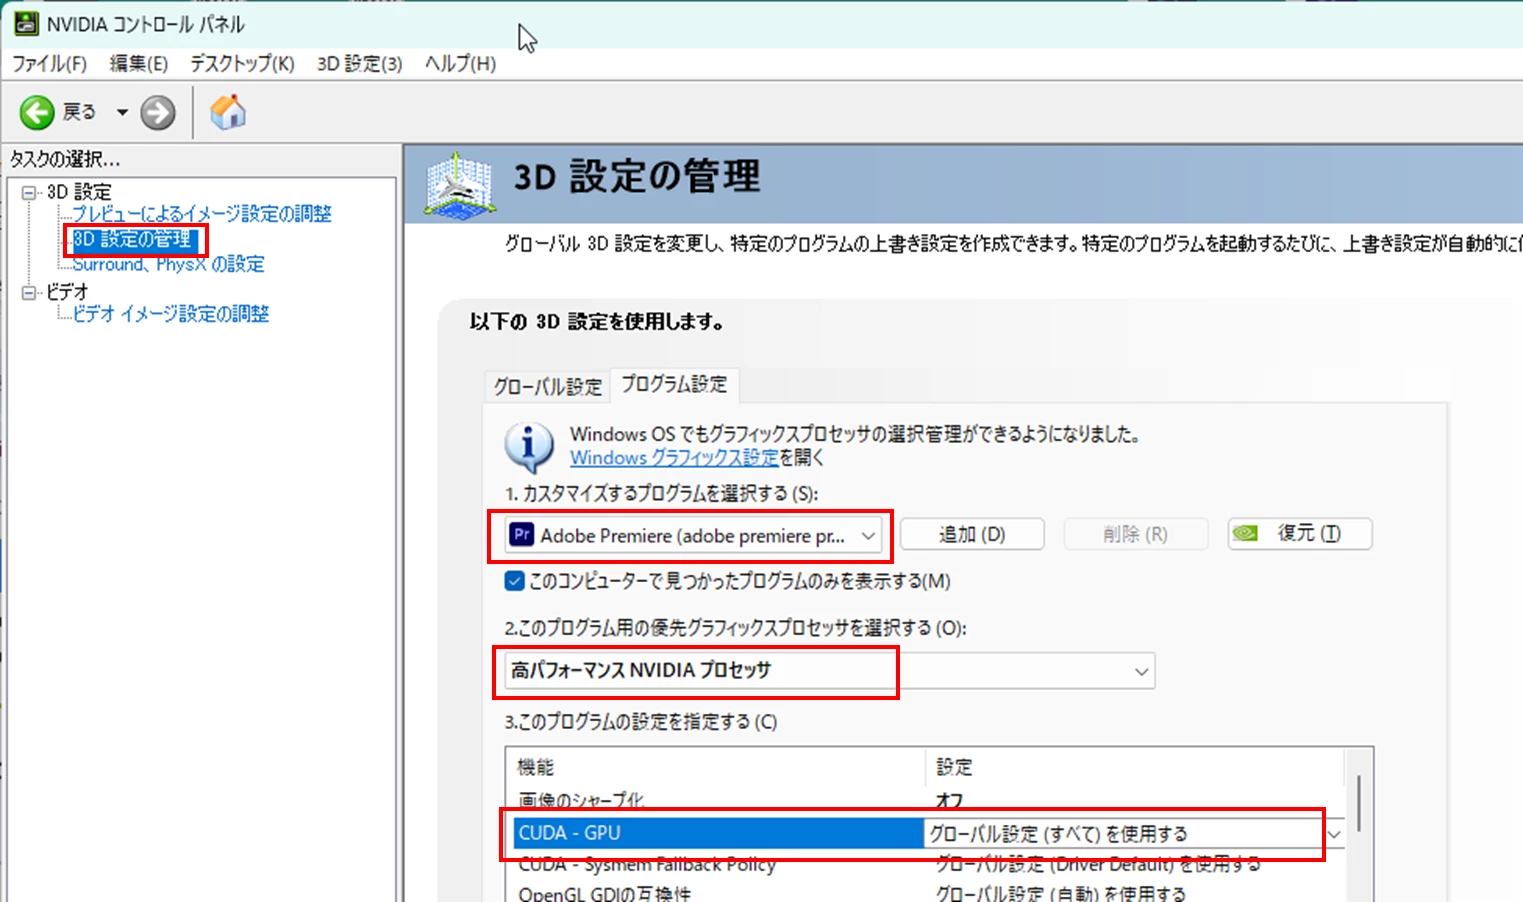Viewport: 1523px width, 902px height.
Task: Click the 削除 (R) button
Action: pyautogui.click(x=1136, y=534)
